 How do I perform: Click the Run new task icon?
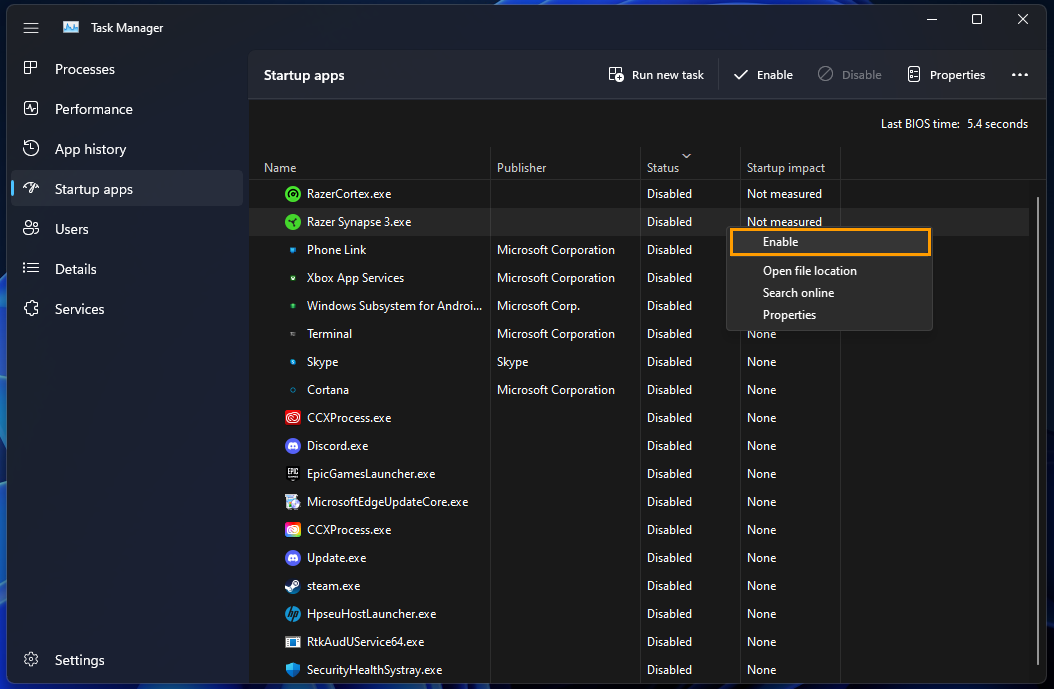pos(616,75)
